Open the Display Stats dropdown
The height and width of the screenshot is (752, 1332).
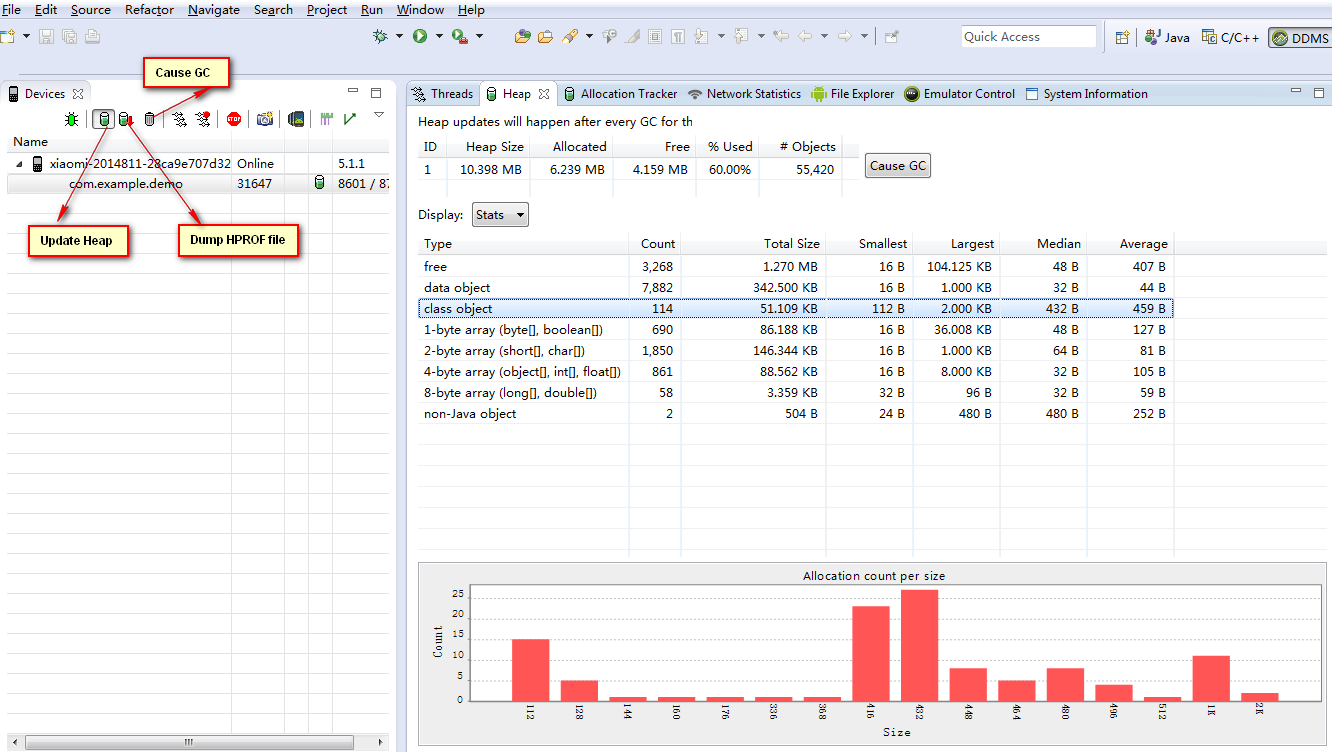click(500, 215)
